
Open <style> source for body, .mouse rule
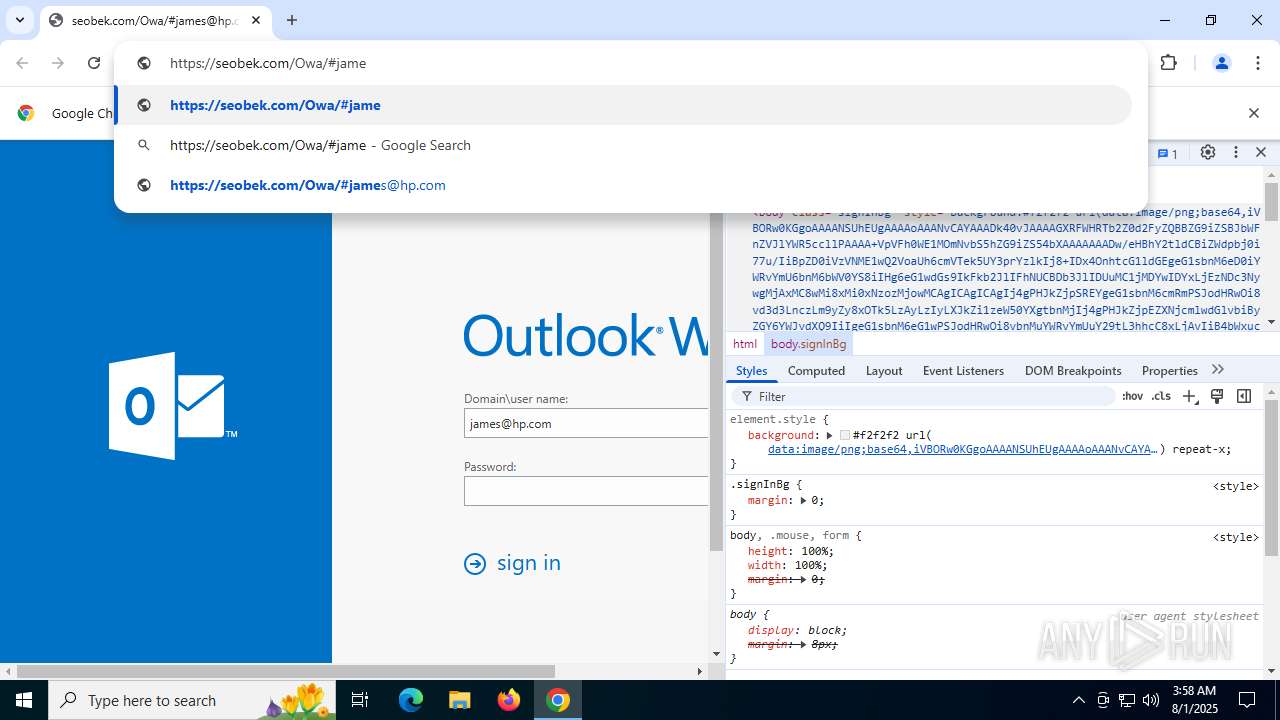[1235, 537]
